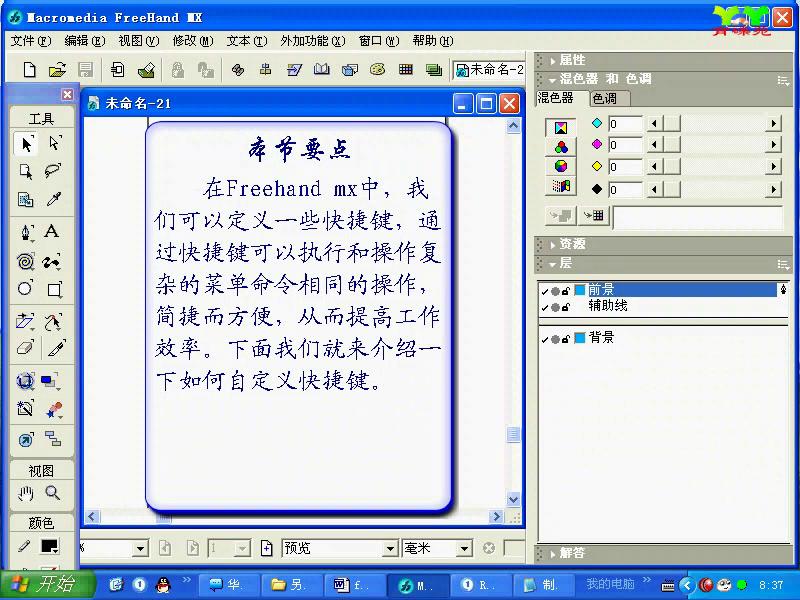Select the Page tool
Screen dimensions: 800x600
point(26,171)
